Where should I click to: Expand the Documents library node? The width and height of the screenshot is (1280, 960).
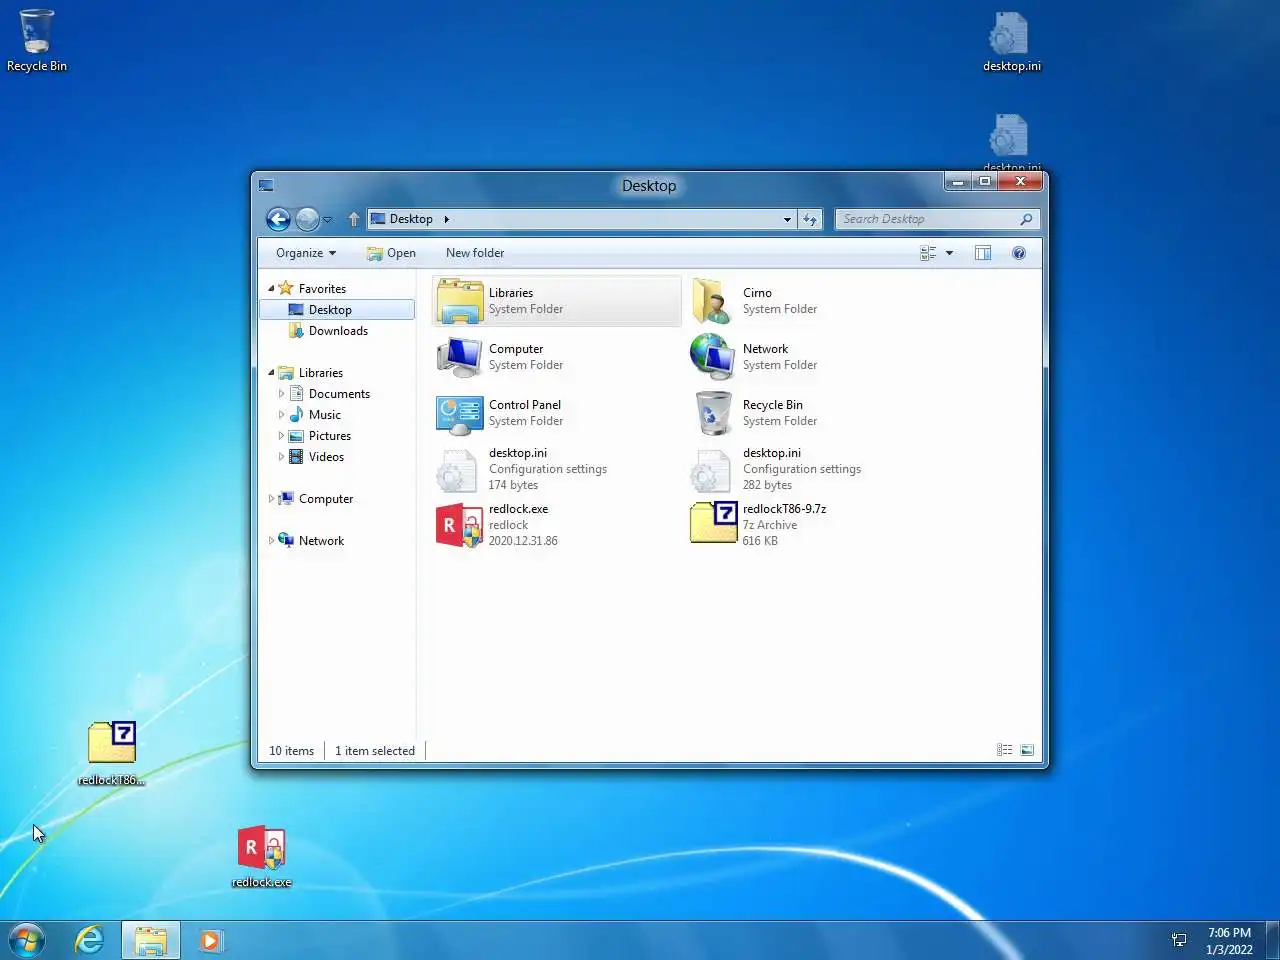point(281,394)
